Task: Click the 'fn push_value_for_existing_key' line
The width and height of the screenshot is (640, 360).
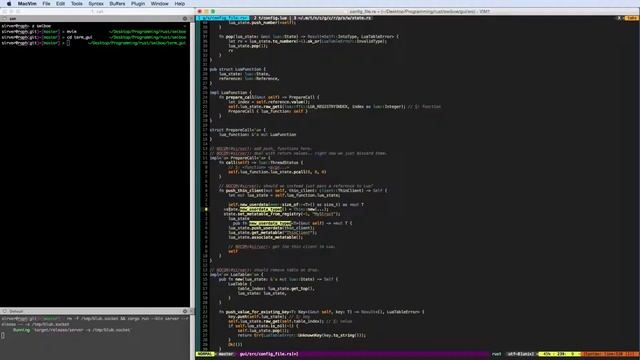Action: pyautogui.click(x=322, y=312)
